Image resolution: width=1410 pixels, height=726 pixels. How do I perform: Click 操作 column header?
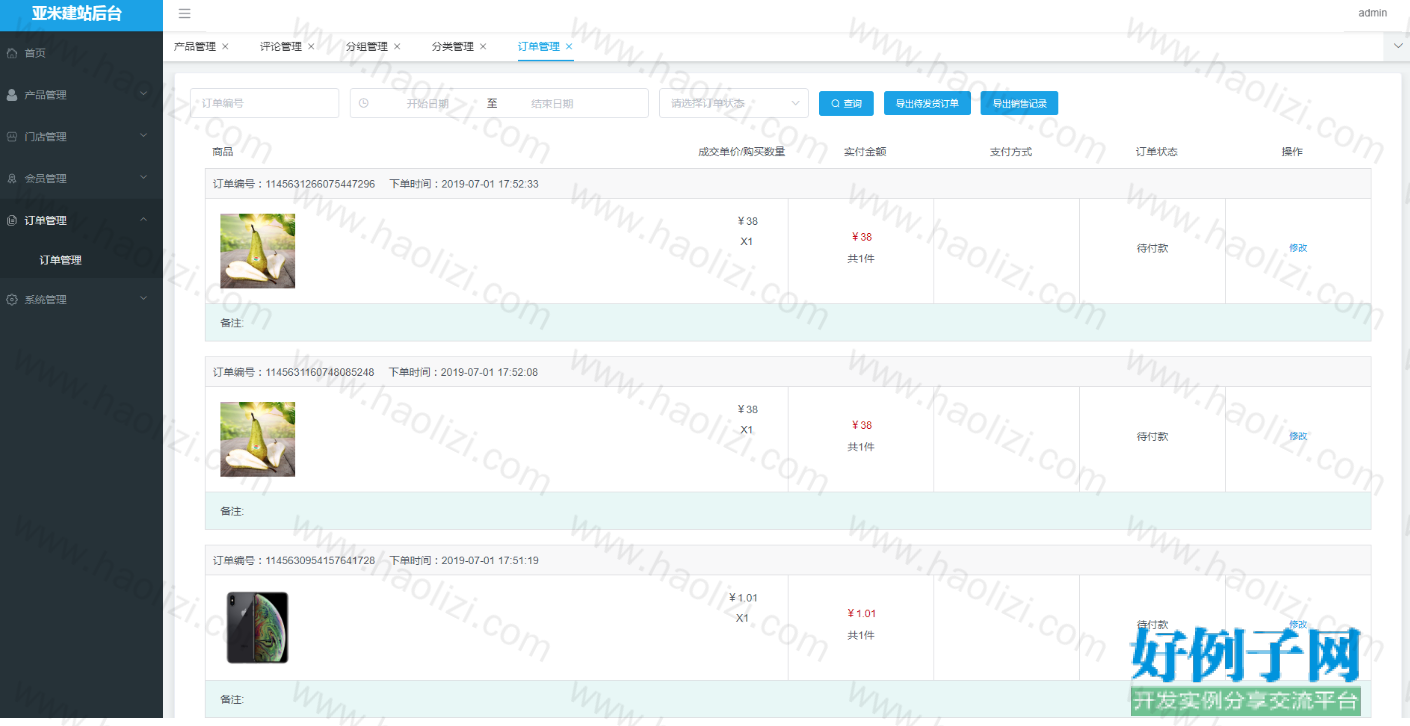(x=1292, y=152)
